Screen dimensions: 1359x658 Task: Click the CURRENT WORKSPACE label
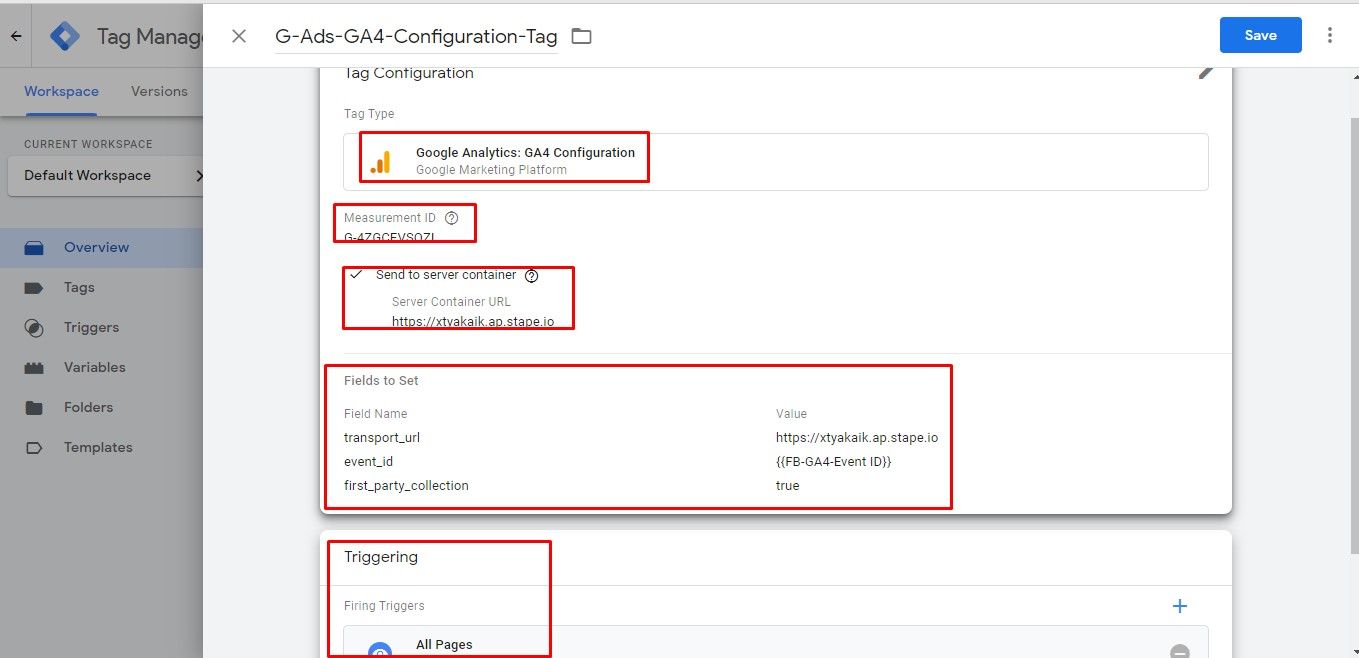88,144
